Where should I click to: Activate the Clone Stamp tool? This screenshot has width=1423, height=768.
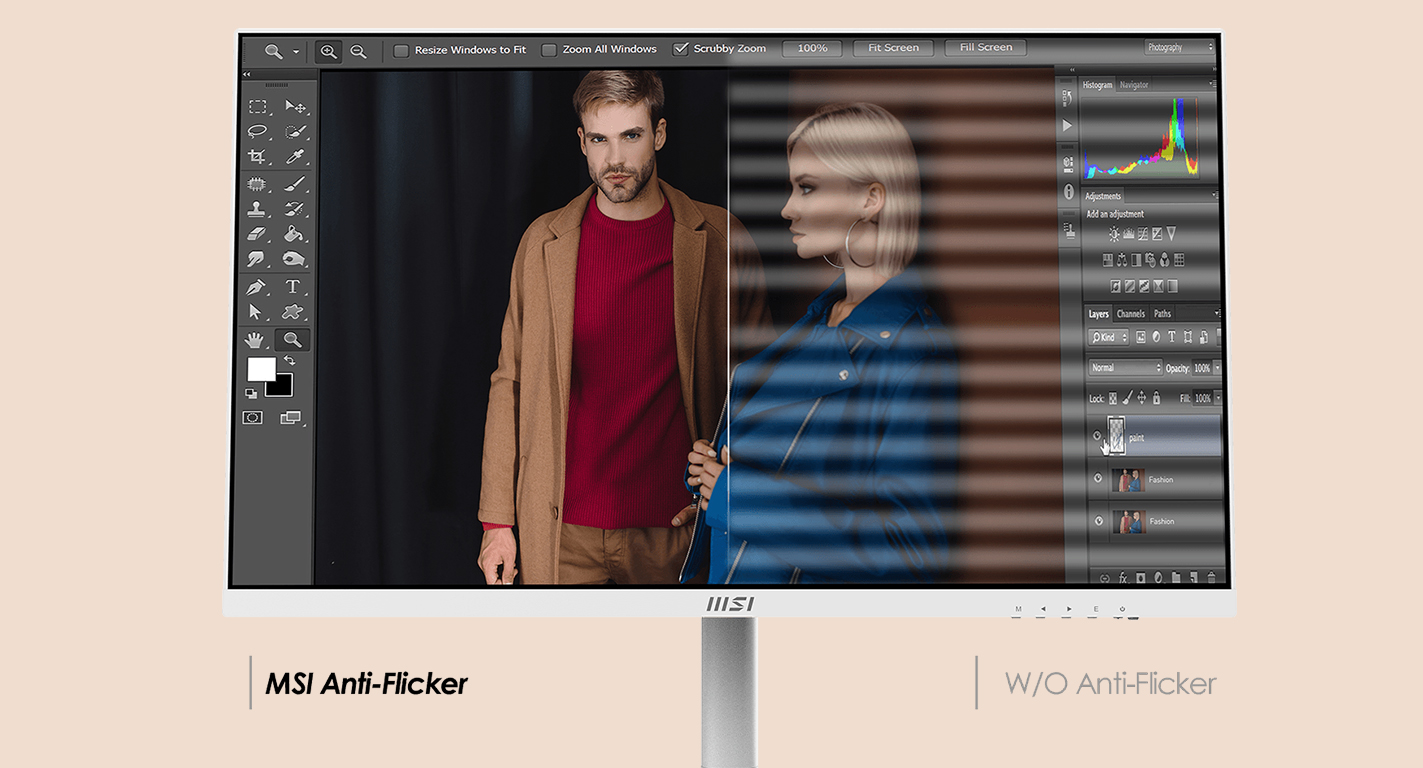pyautogui.click(x=258, y=209)
